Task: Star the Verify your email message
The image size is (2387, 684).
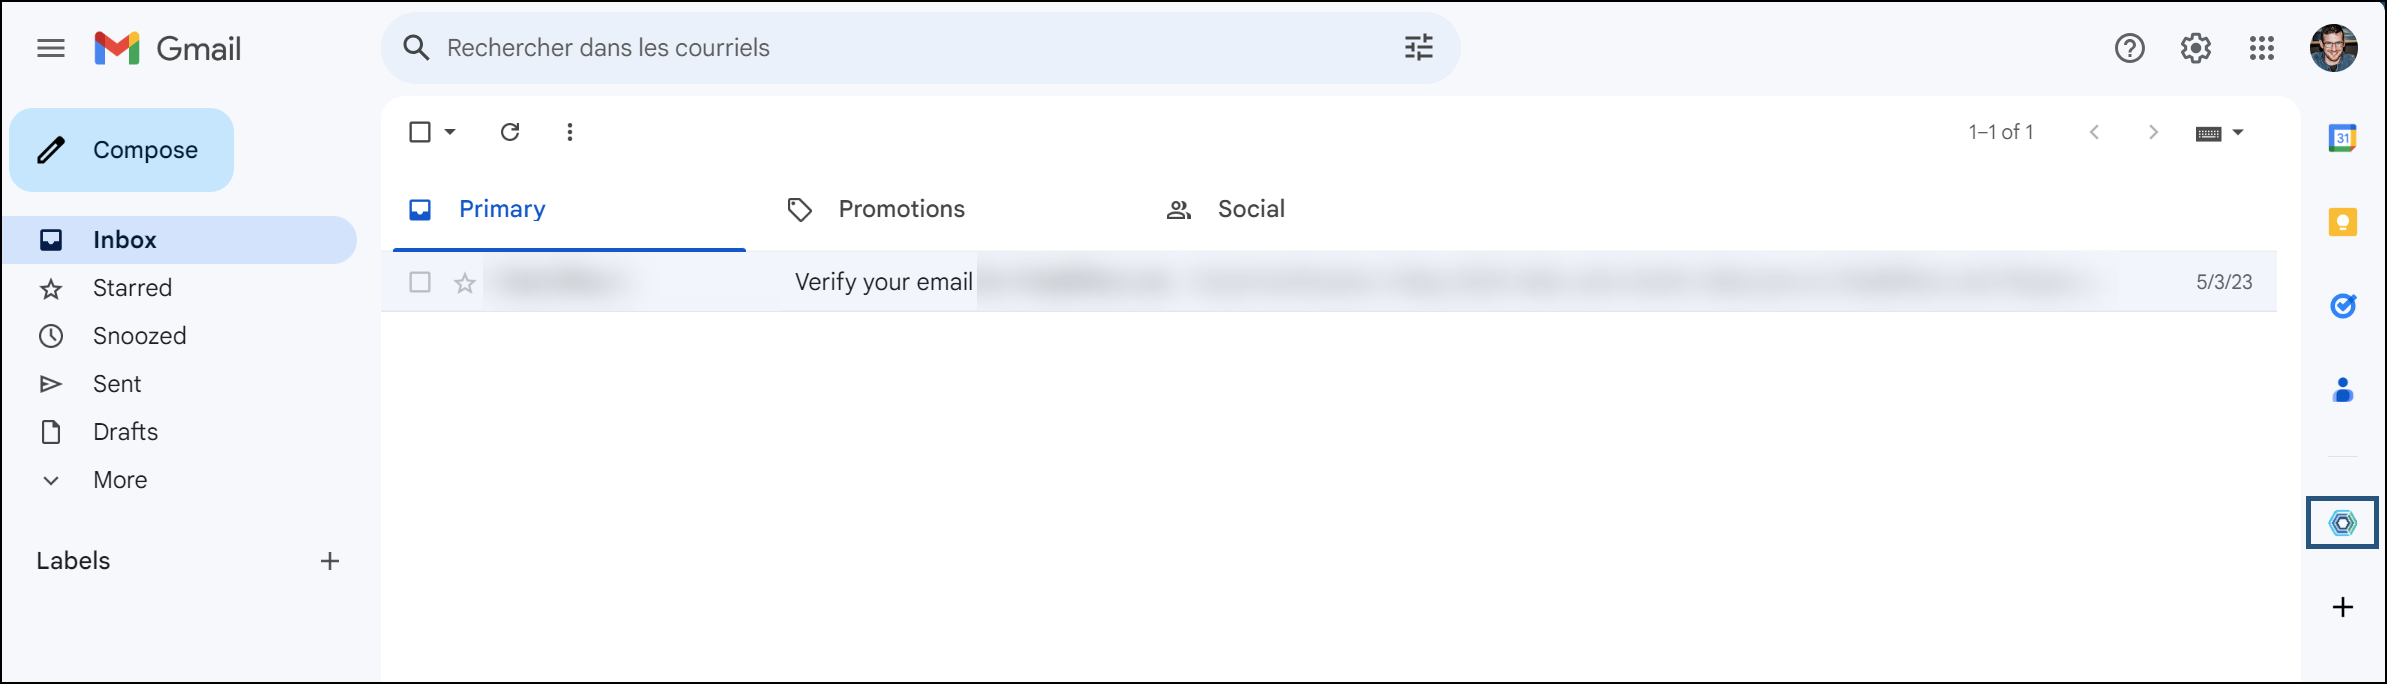Action: [x=464, y=282]
